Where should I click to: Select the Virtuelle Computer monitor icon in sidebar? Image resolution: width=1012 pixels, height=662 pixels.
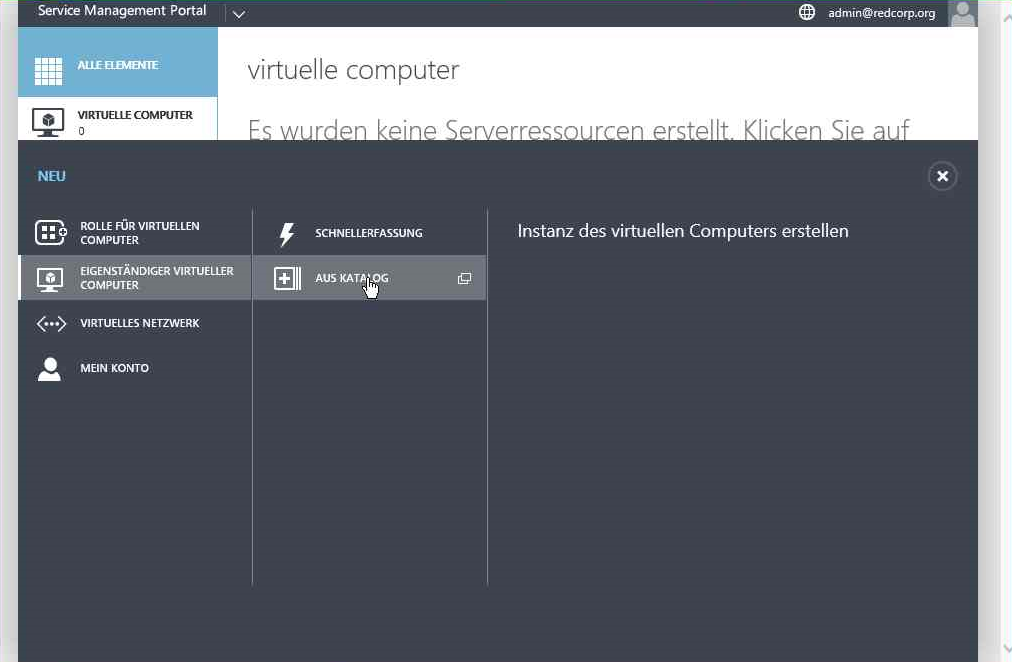point(48,121)
